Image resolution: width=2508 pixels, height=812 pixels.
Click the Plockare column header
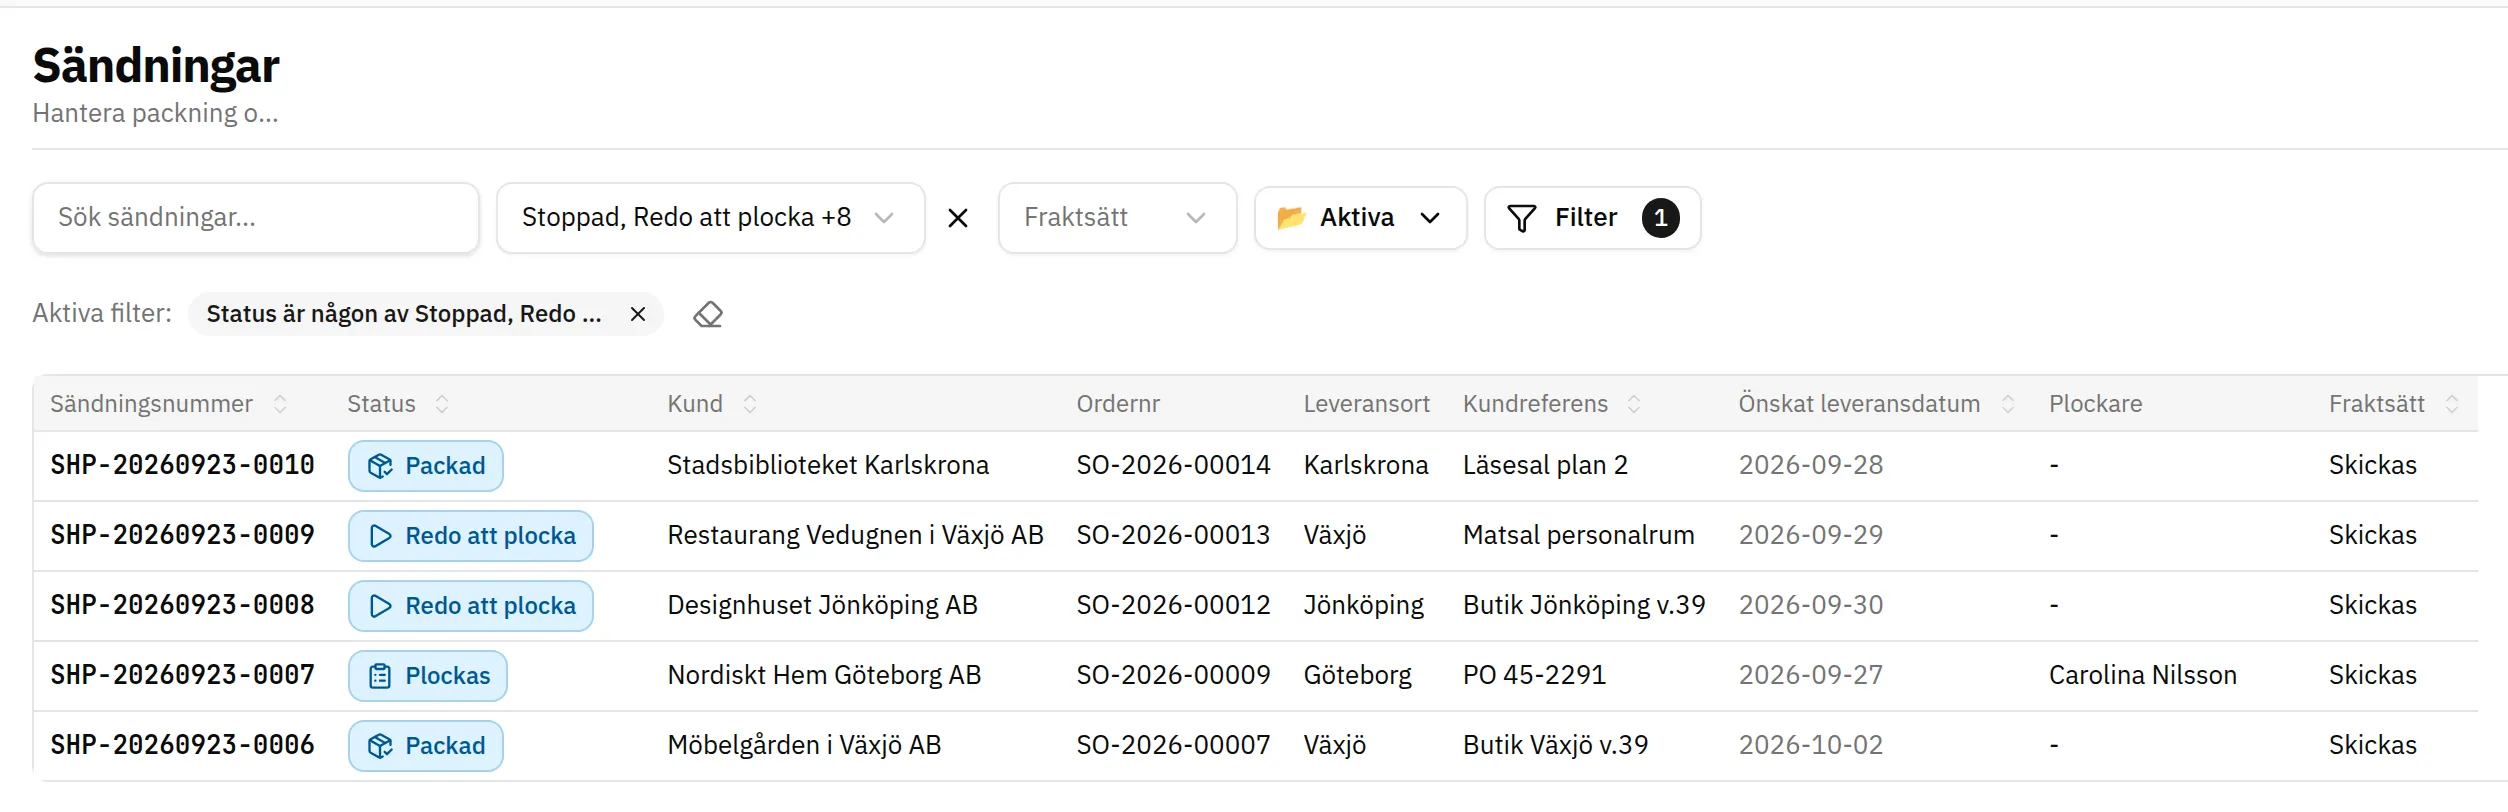tap(2095, 404)
